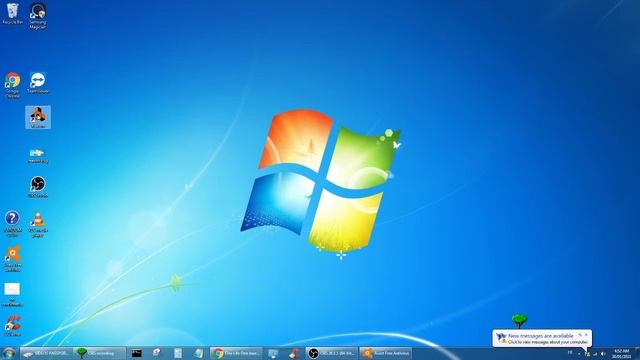
Task: Click the language indicator in the tray
Action: pyautogui.click(x=570, y=352)
